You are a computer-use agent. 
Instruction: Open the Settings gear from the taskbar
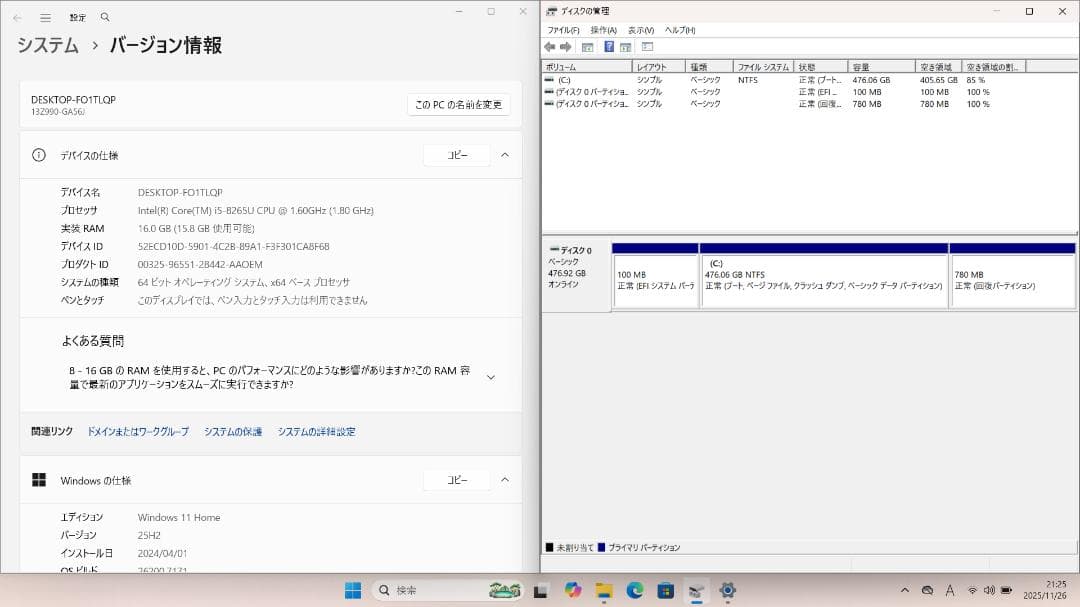pos(726,590)
